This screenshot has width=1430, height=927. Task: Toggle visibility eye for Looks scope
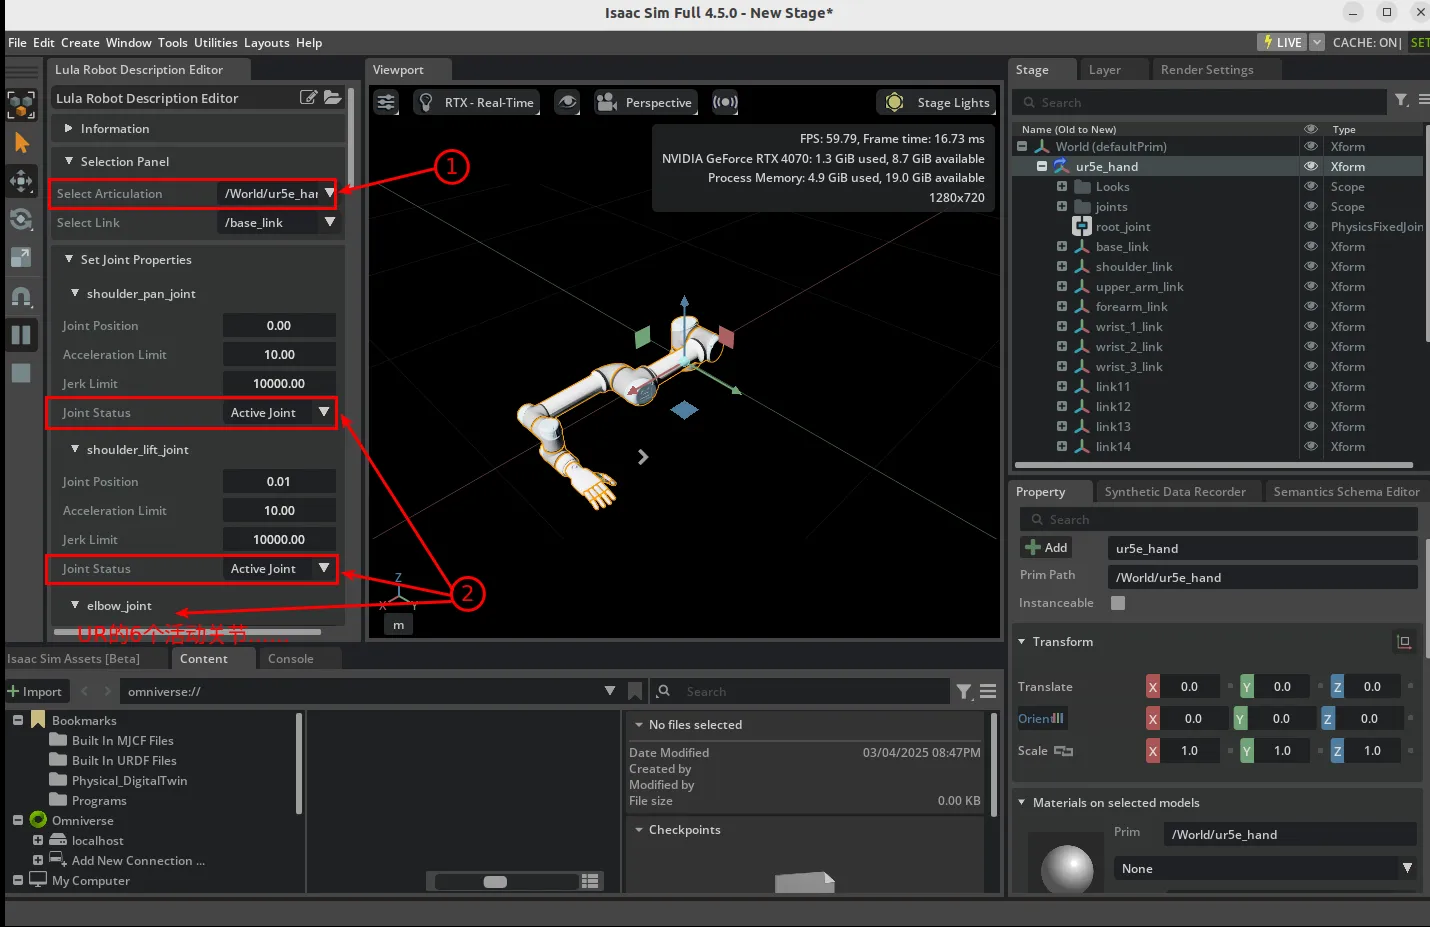[x=1310, y=186]
